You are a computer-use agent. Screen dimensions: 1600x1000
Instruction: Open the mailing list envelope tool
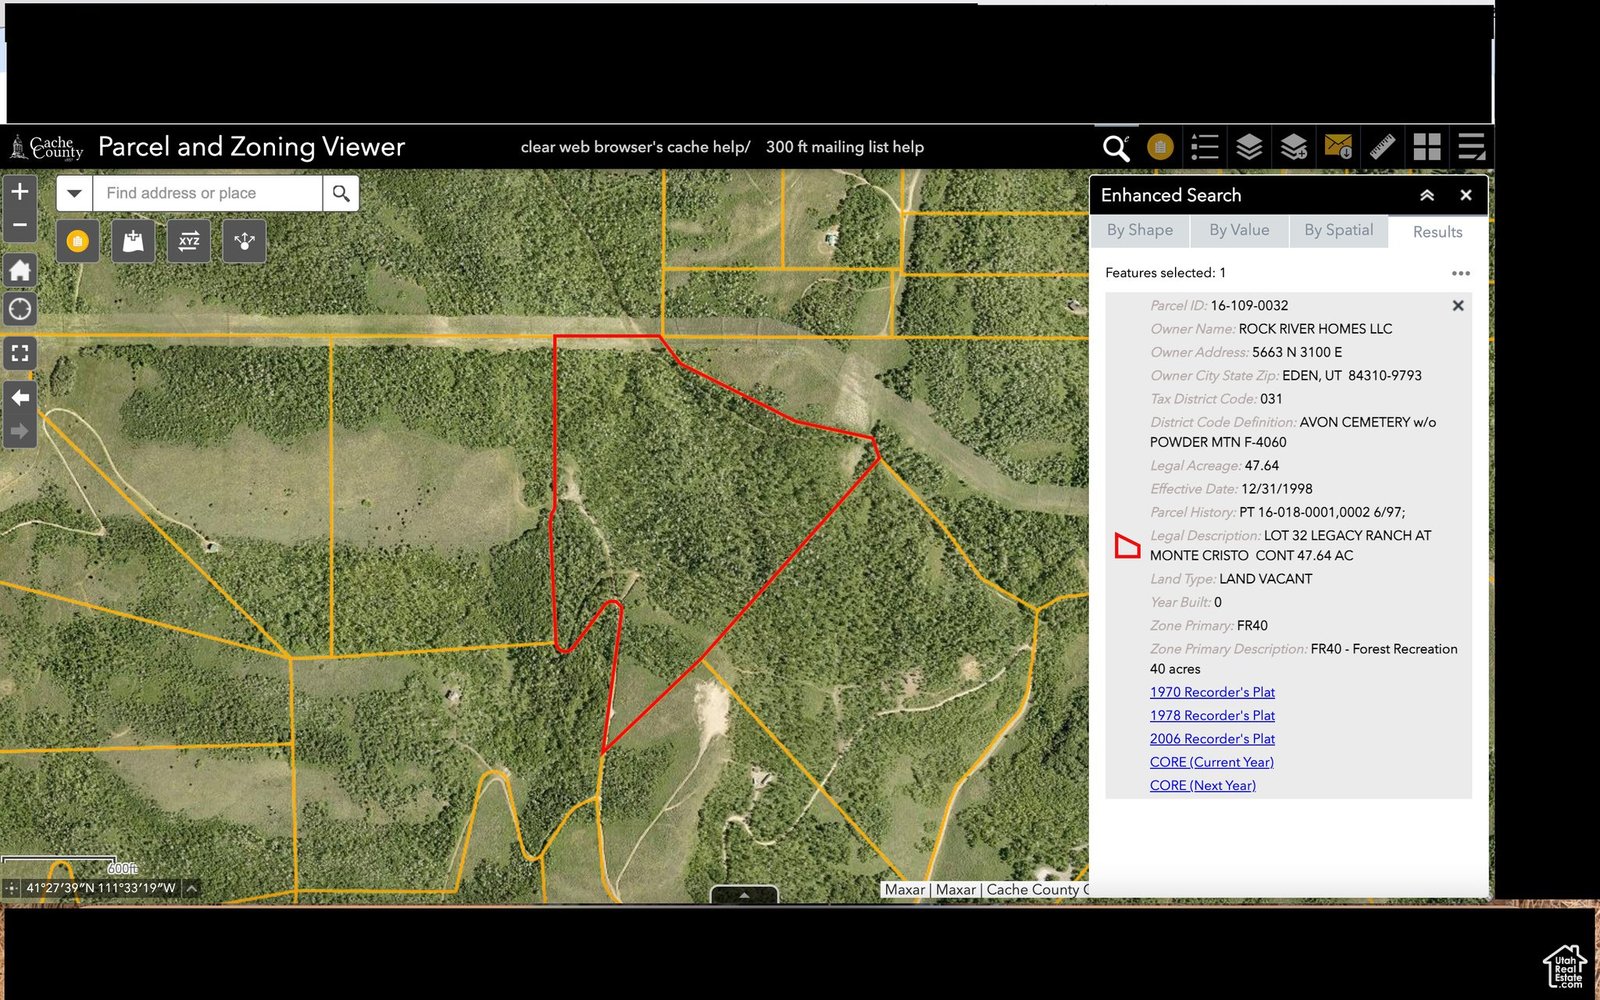pos(1338,147)
